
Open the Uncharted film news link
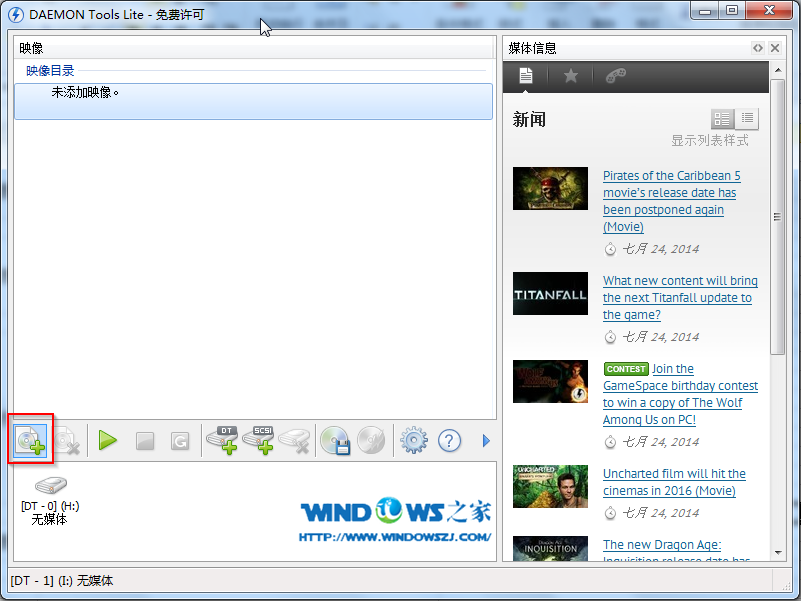click(674, 482)
